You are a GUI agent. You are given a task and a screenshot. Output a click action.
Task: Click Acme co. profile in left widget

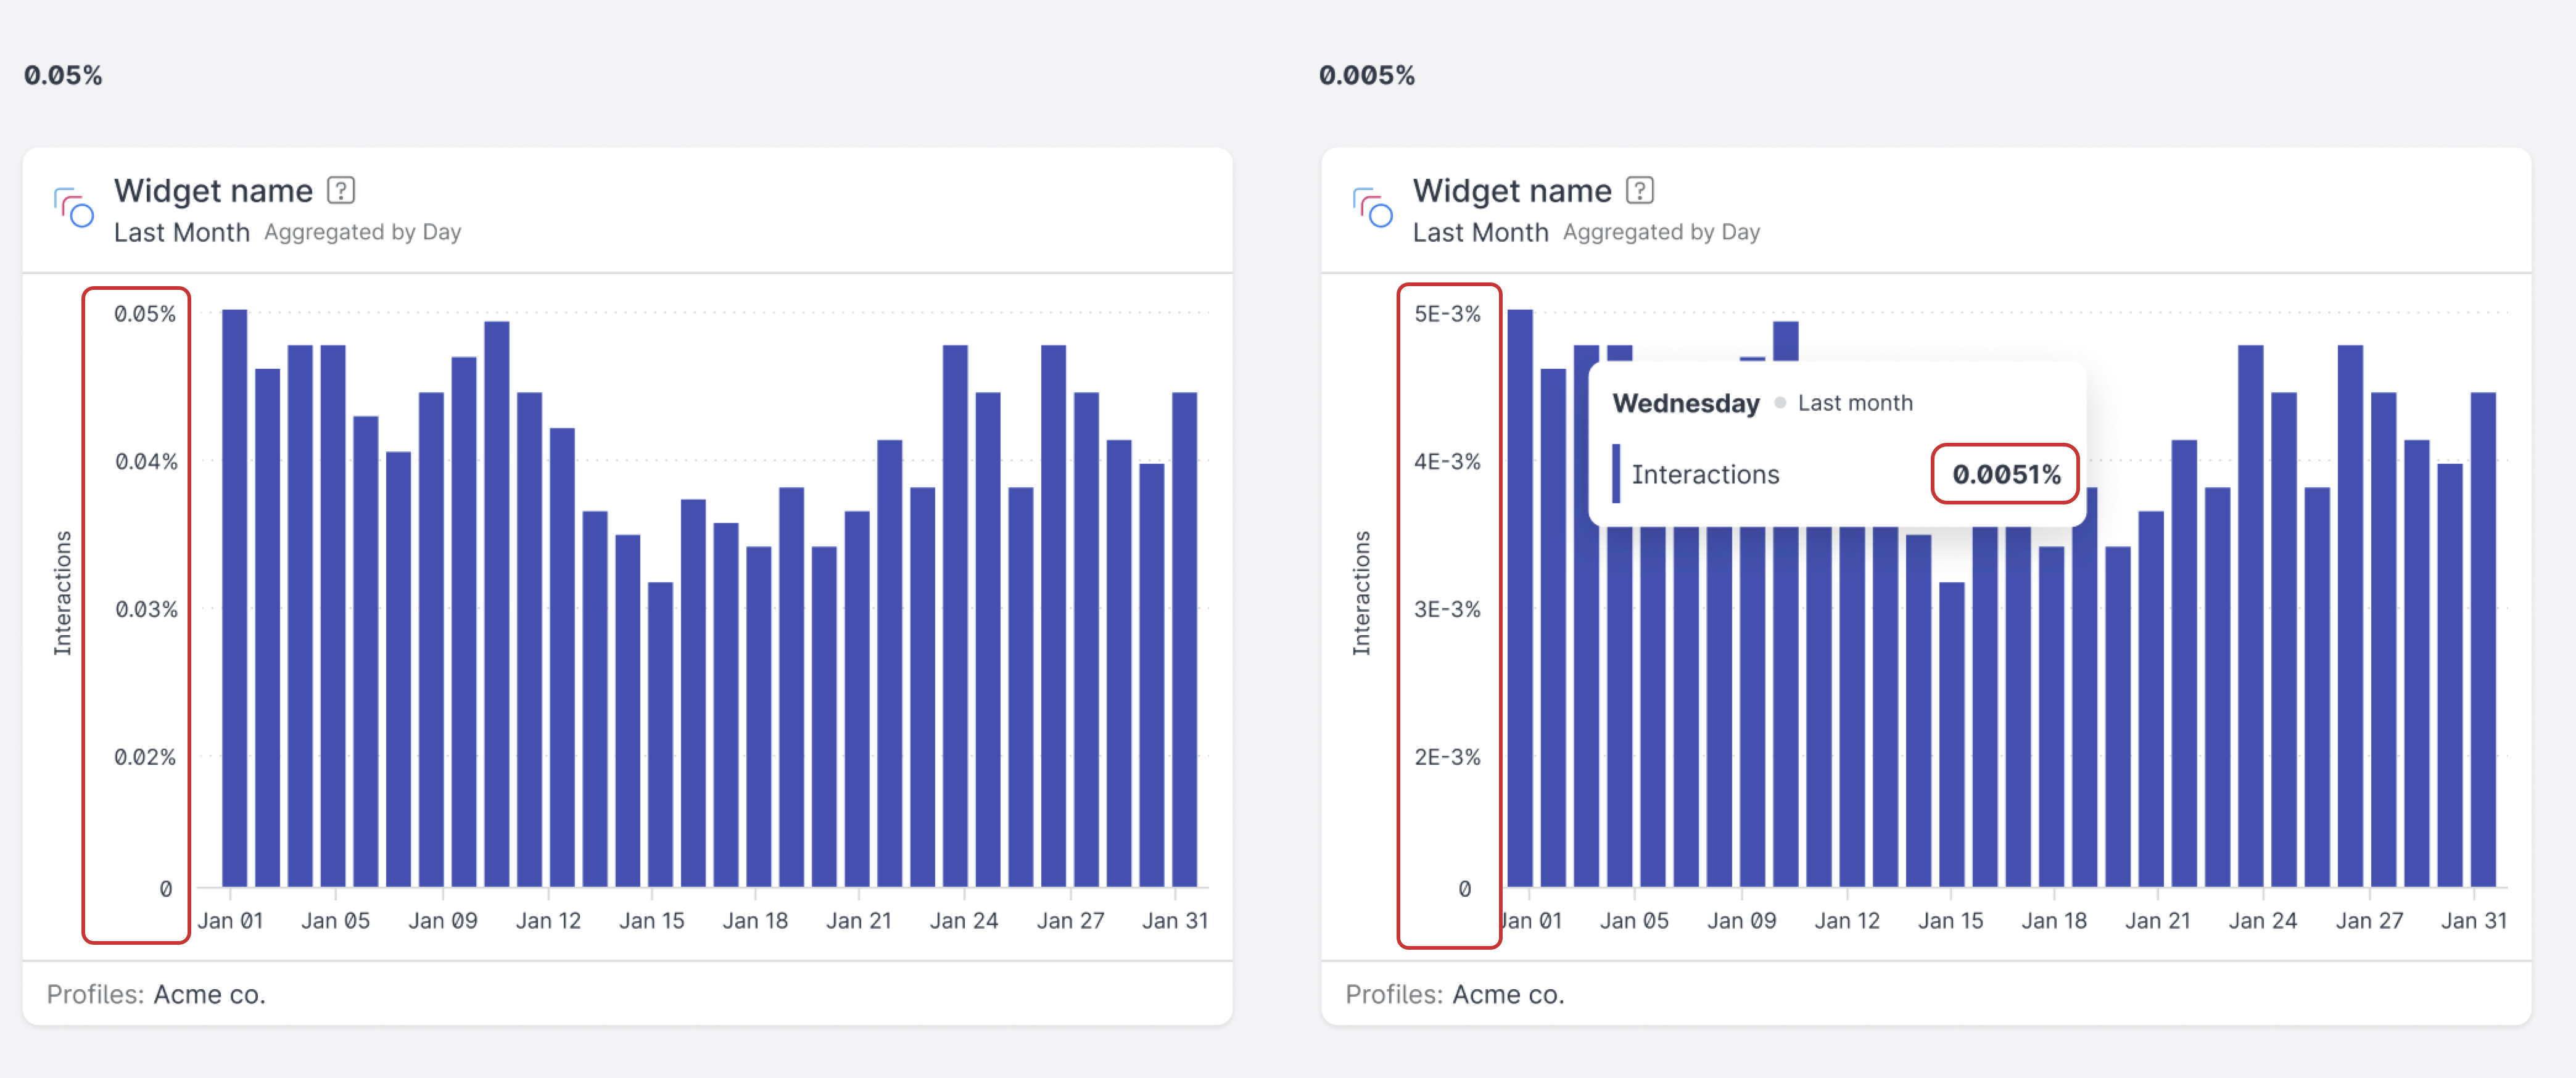[x=209, y=994]
